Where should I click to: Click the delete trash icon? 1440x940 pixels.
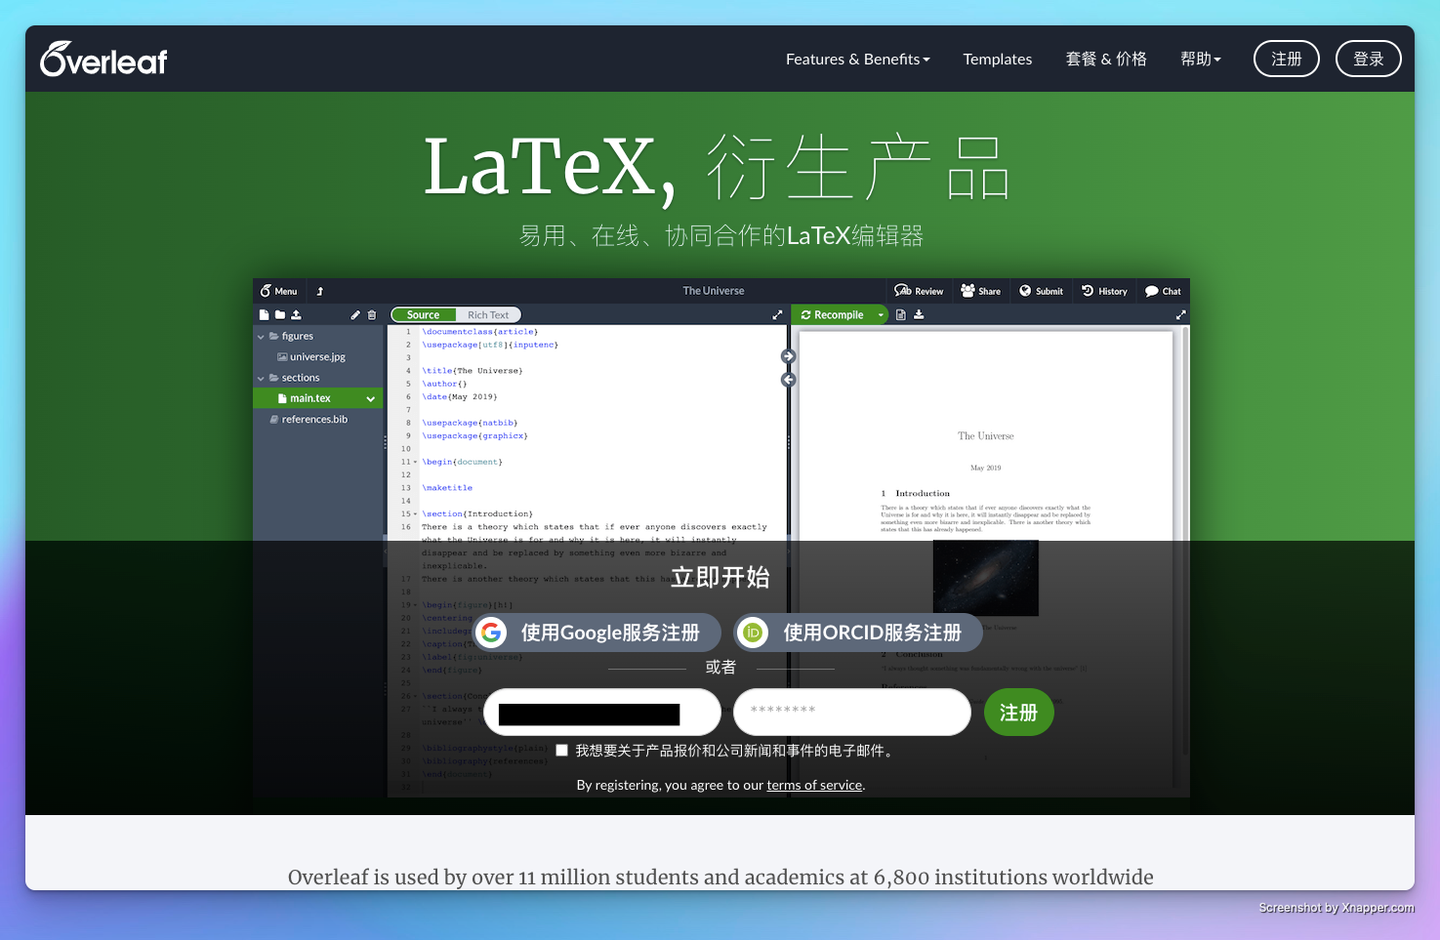pos(372,314)
